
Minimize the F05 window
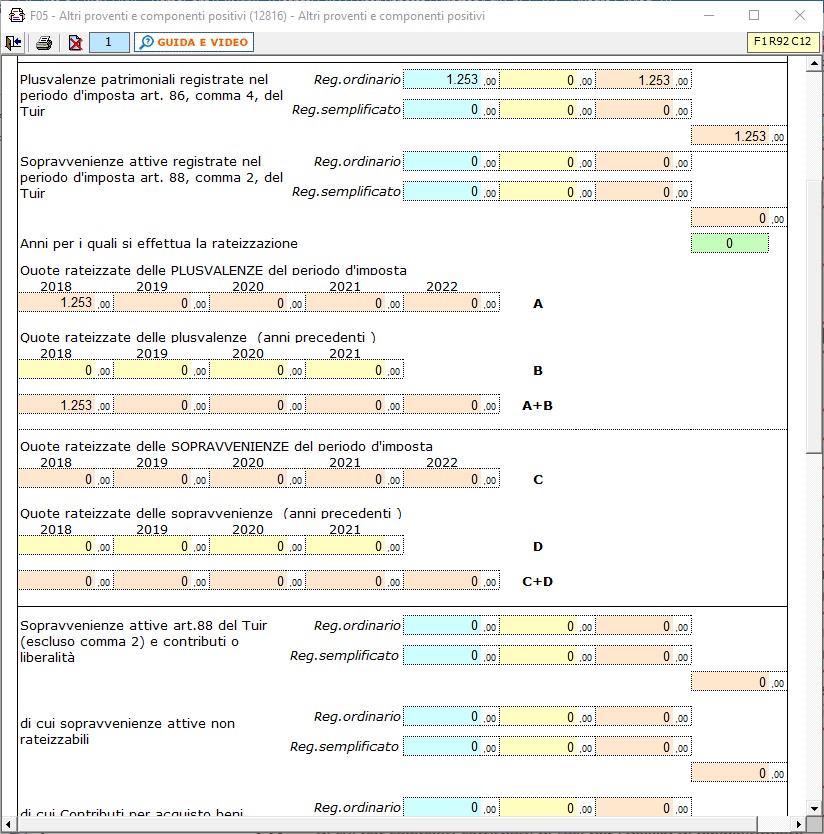709,15
